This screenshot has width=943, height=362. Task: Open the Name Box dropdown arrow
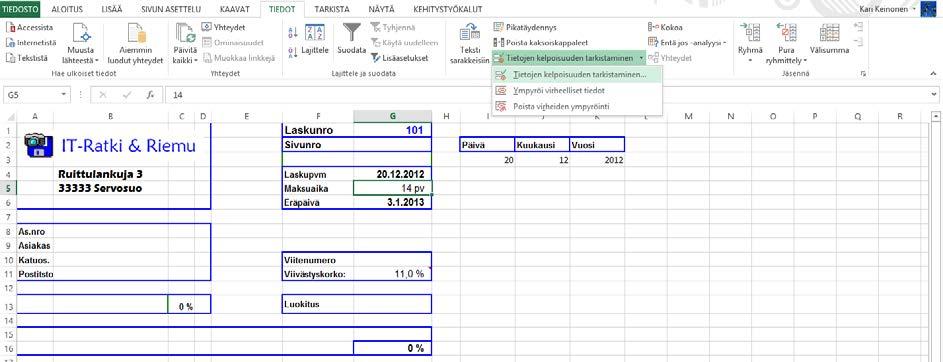[64, 95]
